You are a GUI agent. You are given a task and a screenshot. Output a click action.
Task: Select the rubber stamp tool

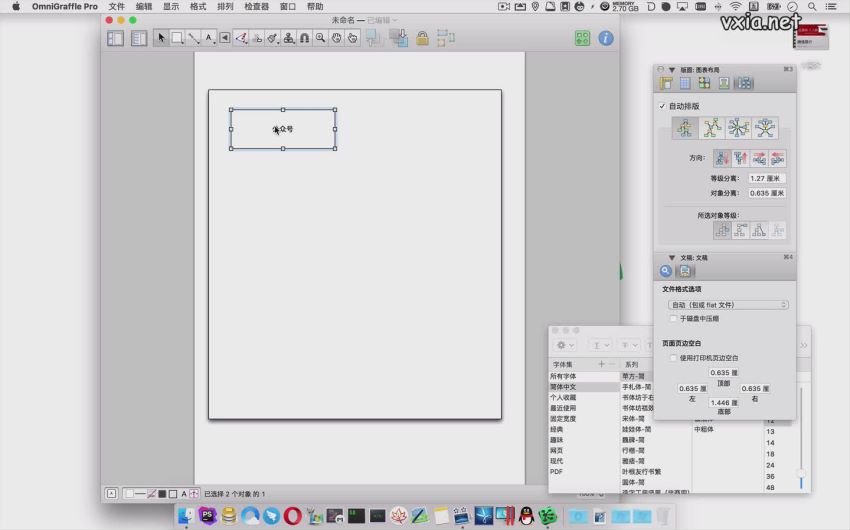tap(289, 38)
